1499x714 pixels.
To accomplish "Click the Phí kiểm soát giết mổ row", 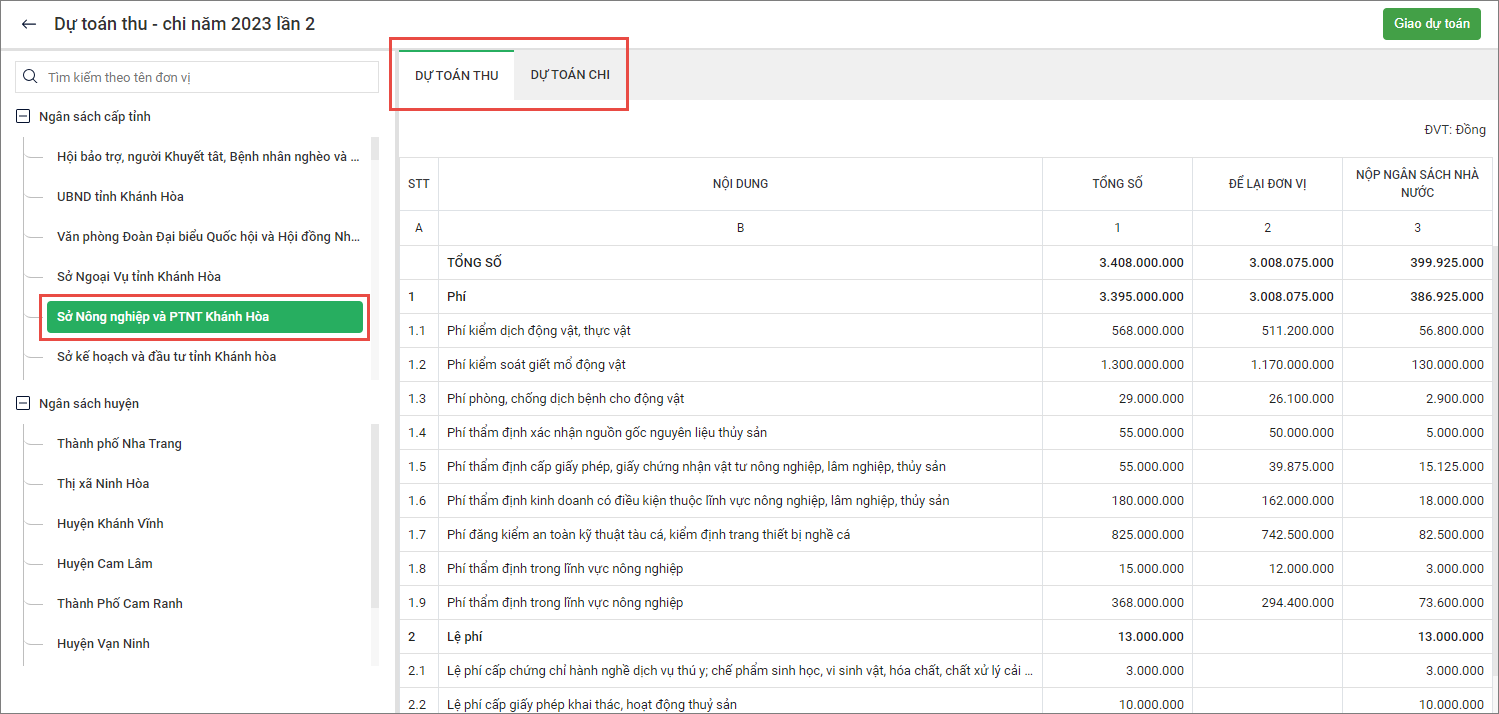I will (x=740, y=365).
